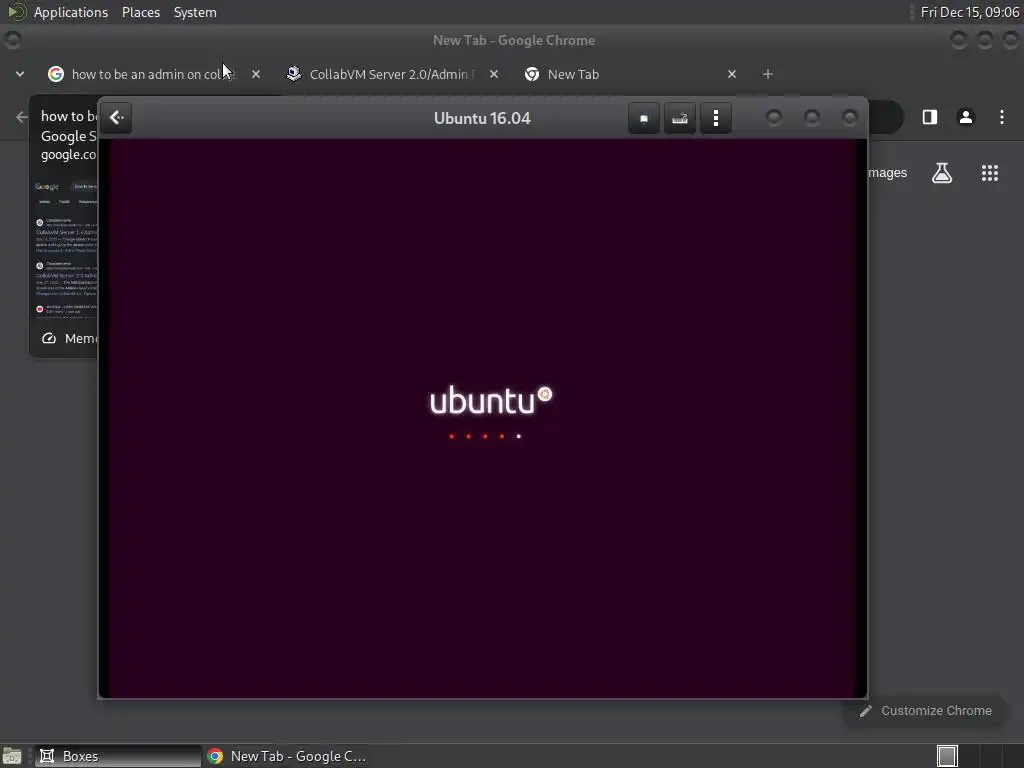Select Google Chrome in the taskbar
Screen dimensions: 1024x768
coord(287,756)
